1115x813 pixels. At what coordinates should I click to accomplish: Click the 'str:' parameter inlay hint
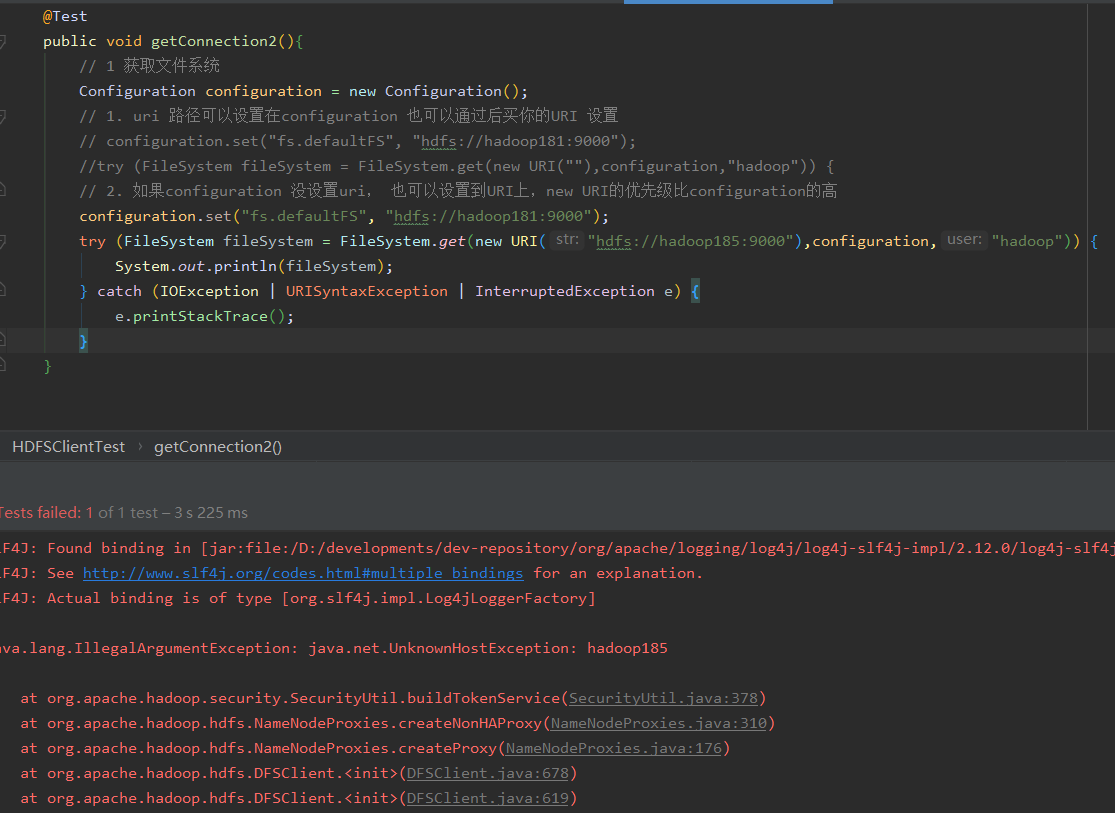coord(567,240)
